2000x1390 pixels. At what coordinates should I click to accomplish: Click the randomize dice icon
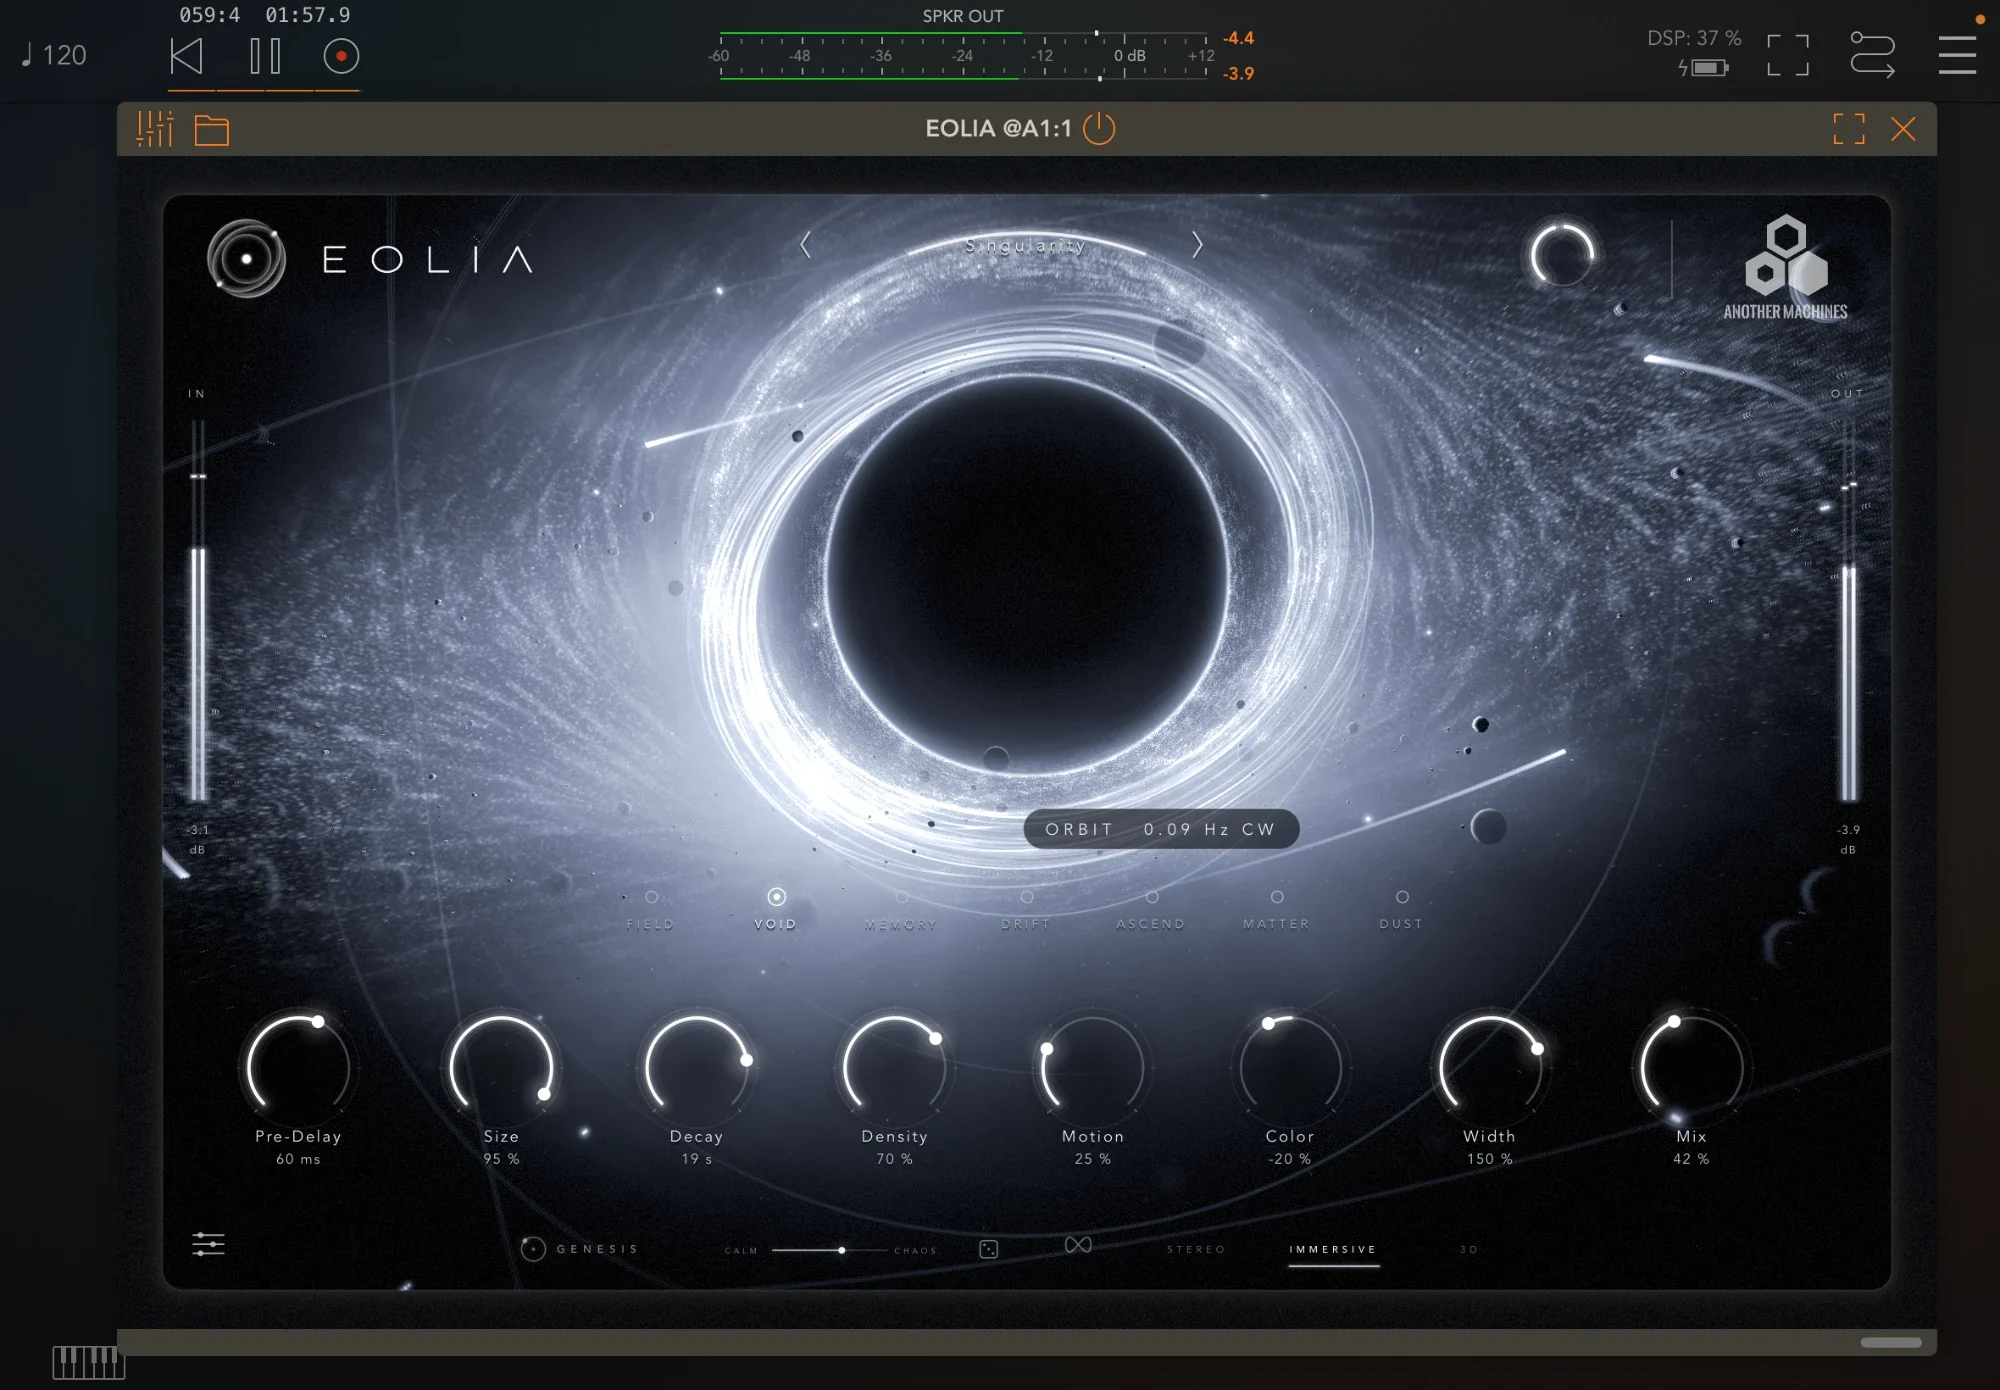pyautogui.click(x=989, y=1249)
